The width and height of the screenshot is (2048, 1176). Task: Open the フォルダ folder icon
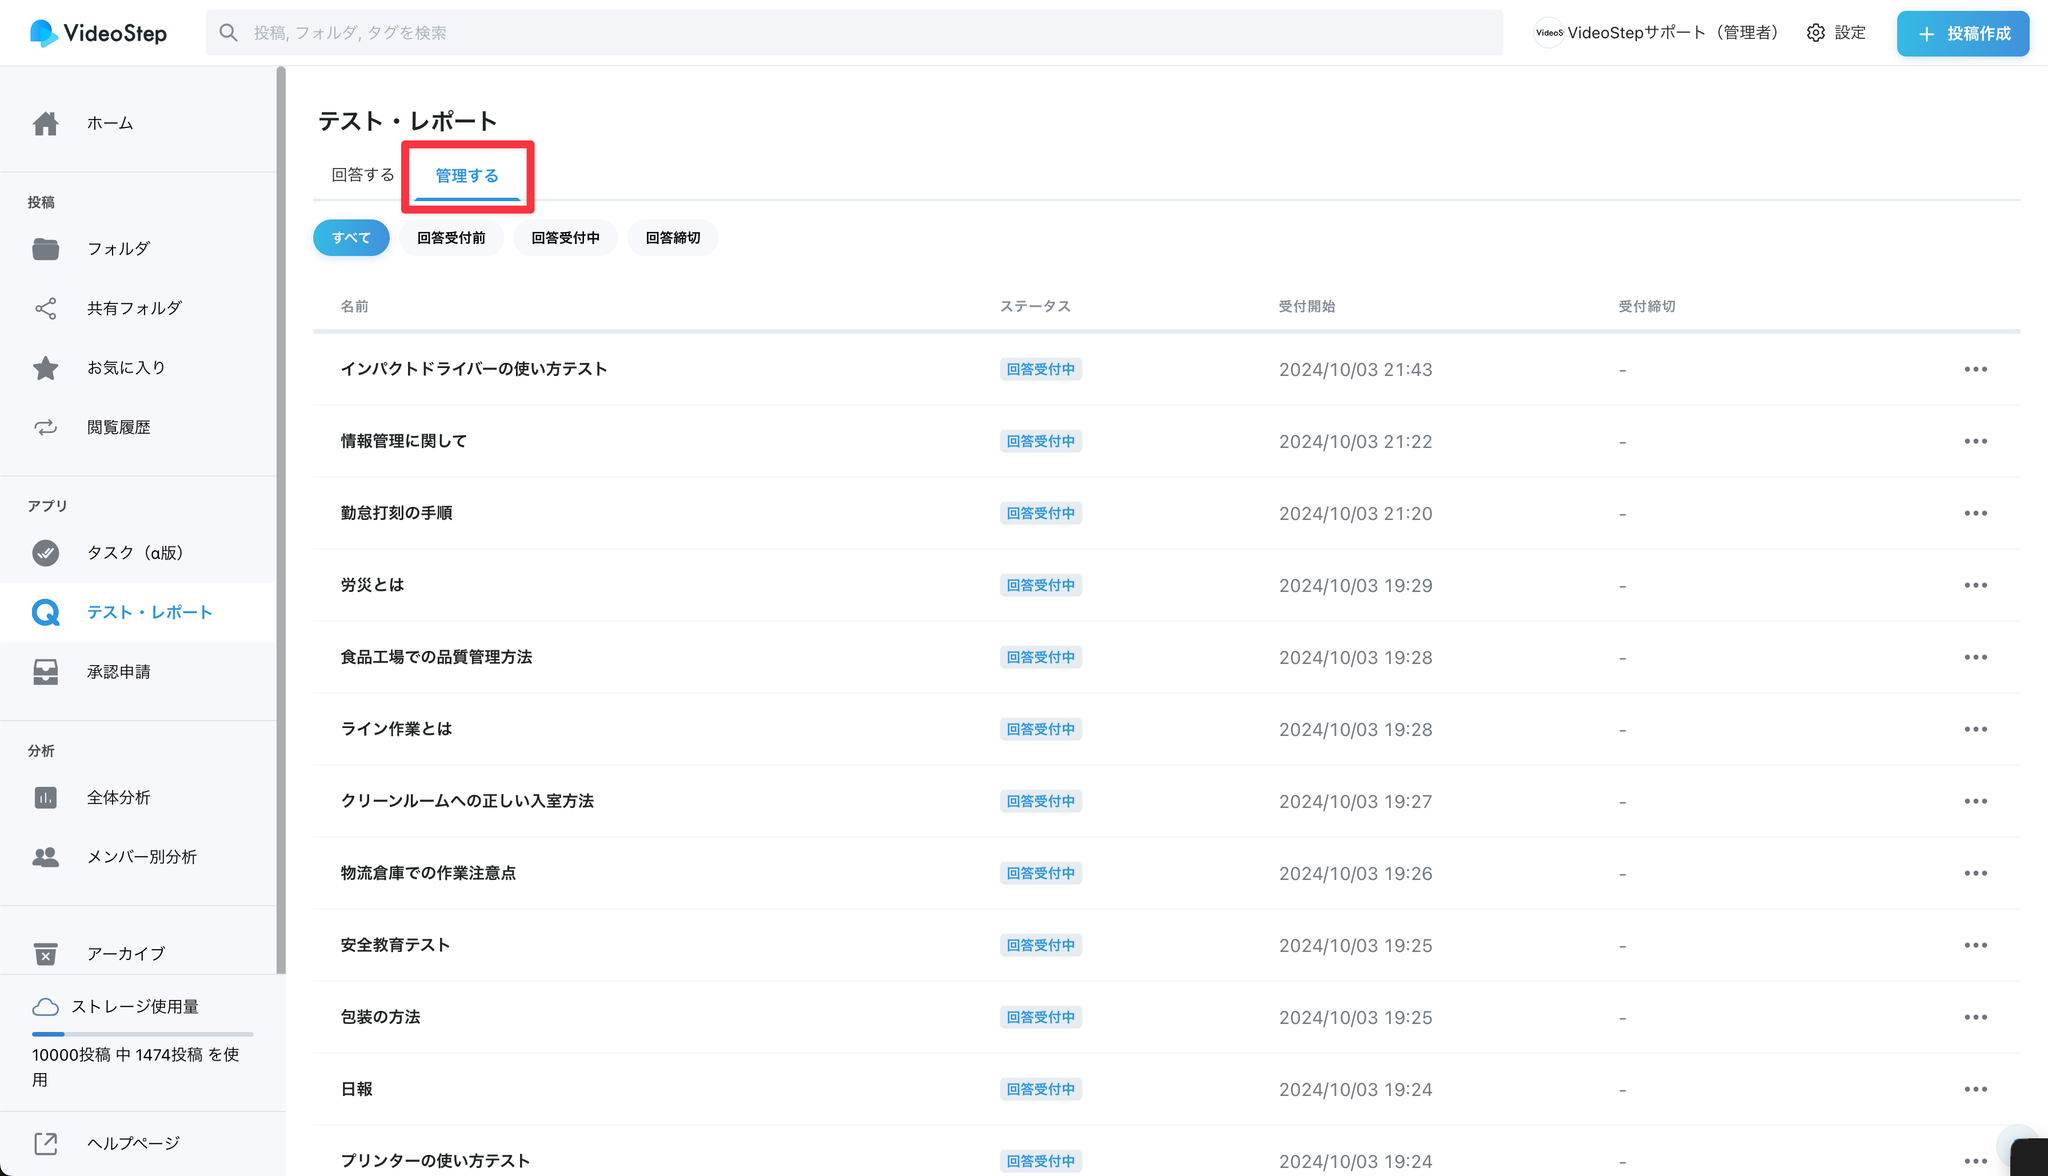point(45,249)
